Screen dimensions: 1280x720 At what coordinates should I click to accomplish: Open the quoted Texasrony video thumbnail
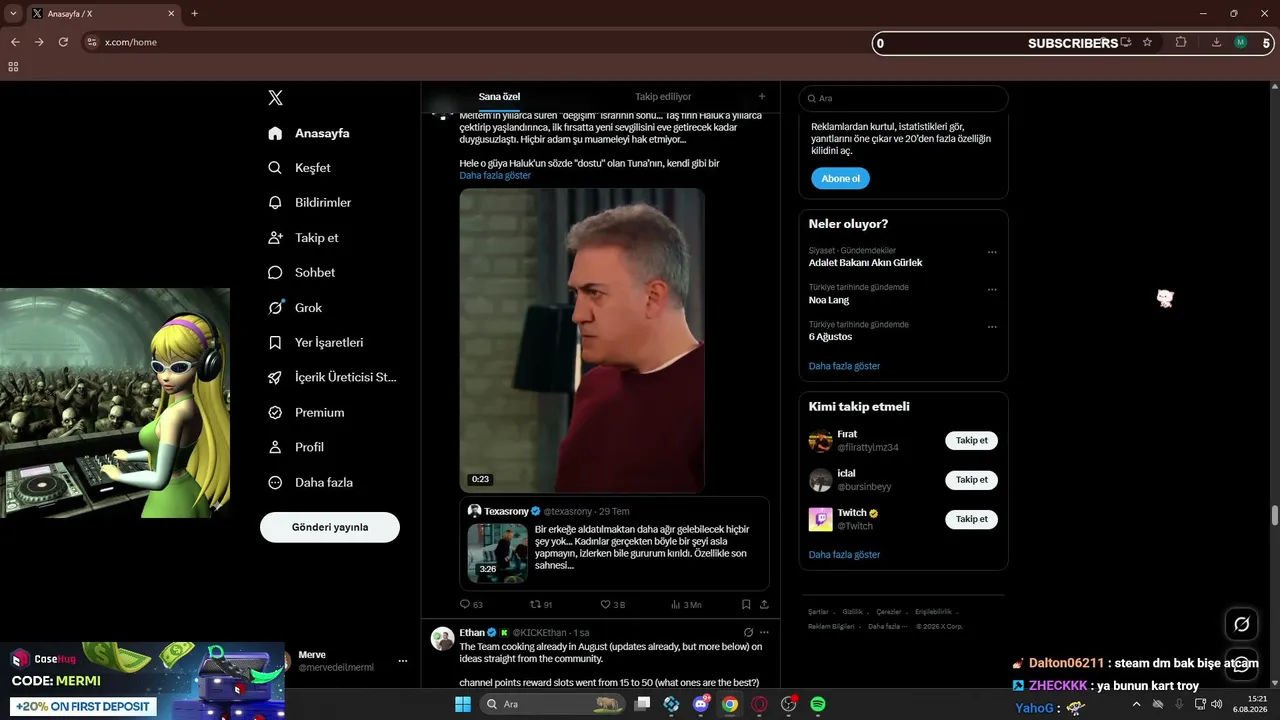pyautogui.click(x=497, y=553)
